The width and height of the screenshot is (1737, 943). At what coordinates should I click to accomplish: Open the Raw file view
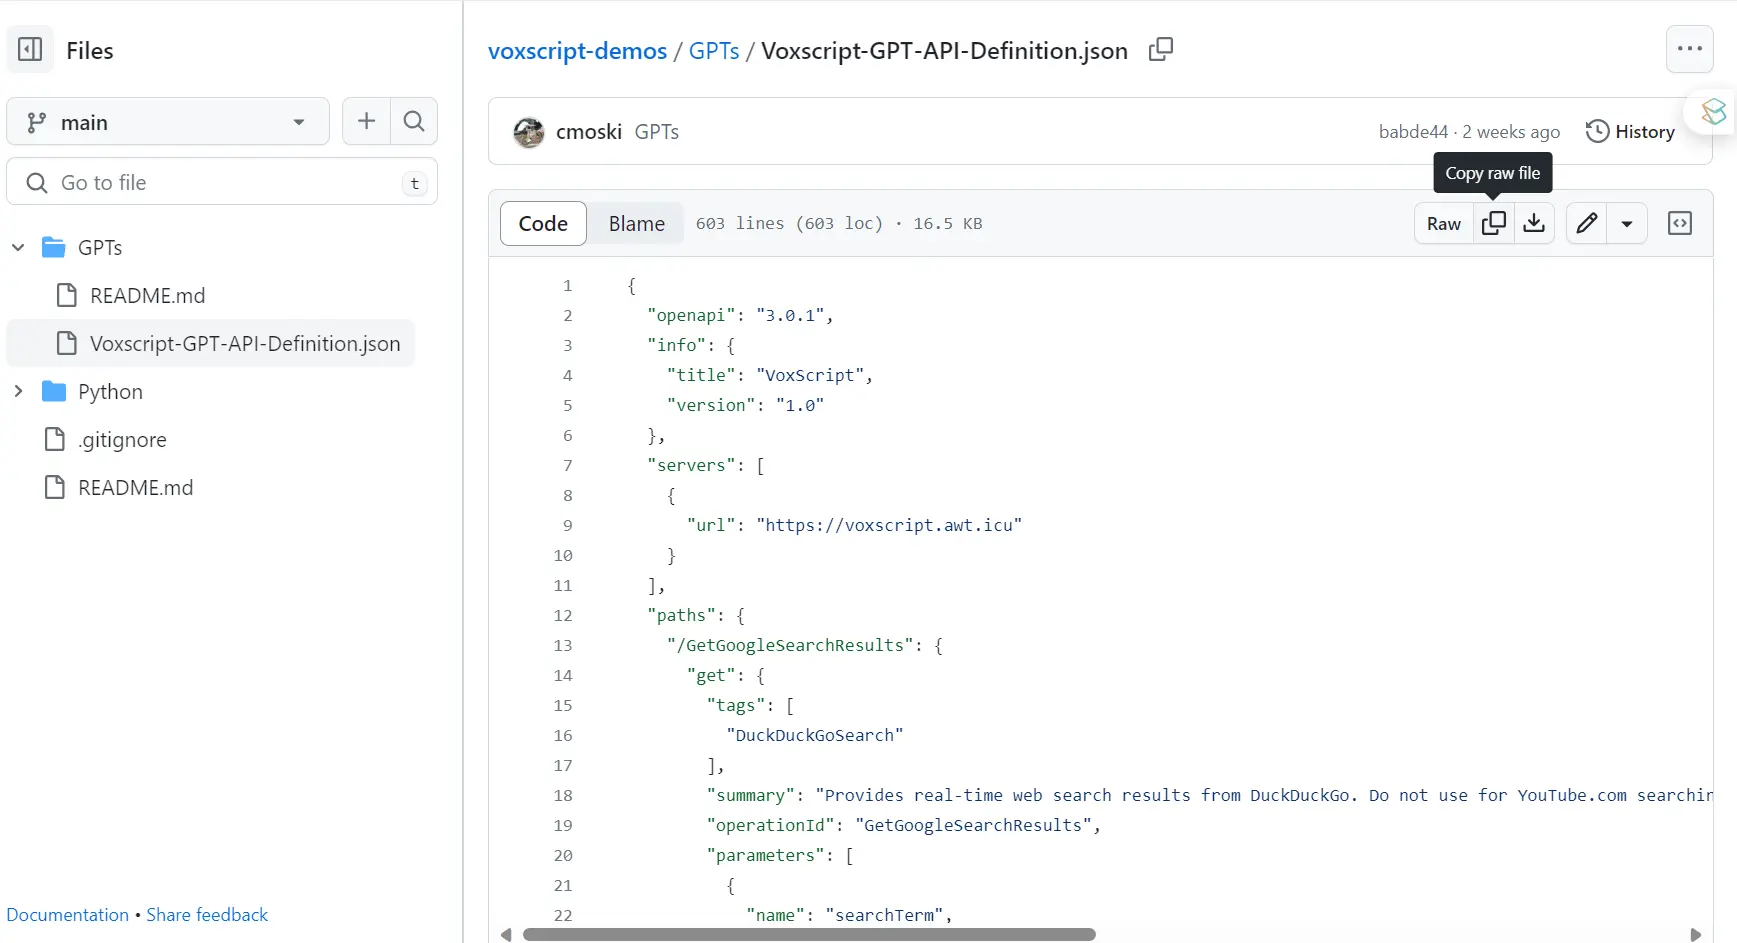pos(1444,223)
